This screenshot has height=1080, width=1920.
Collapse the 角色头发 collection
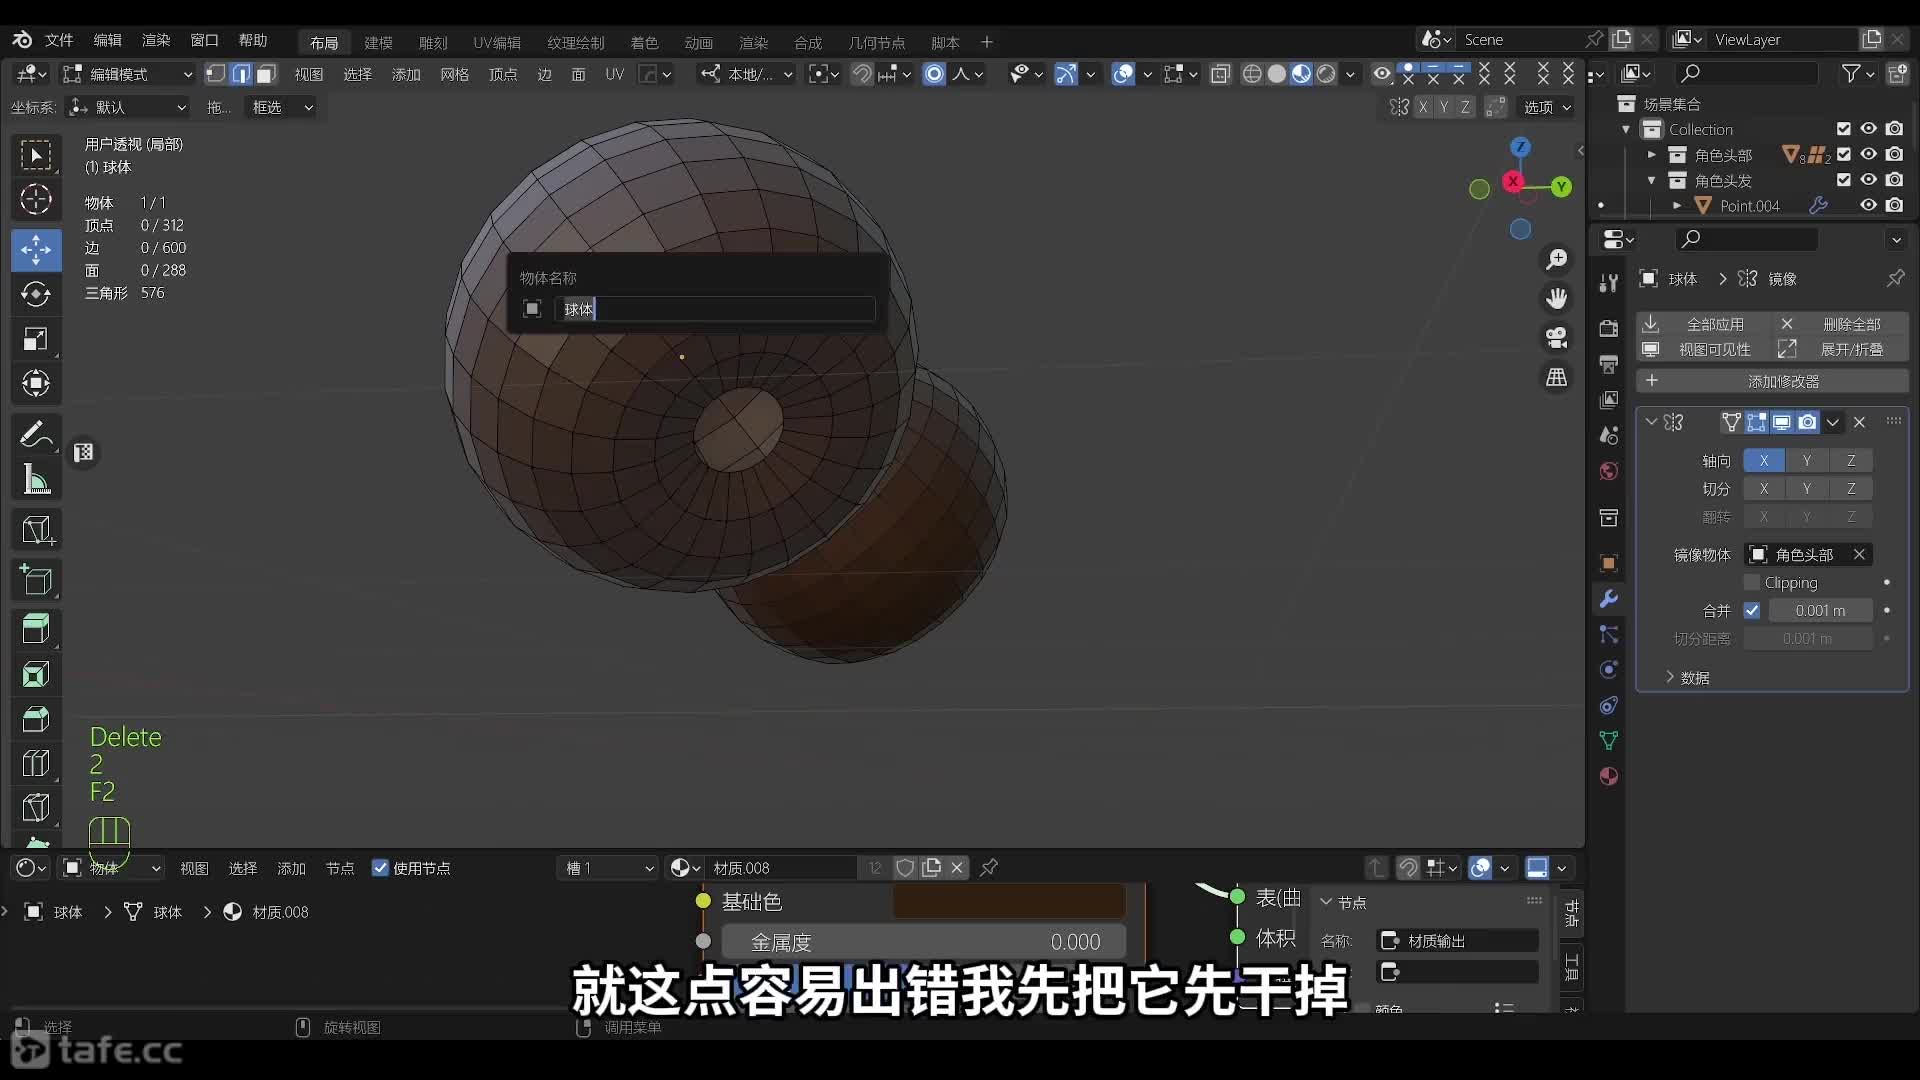tap(1651, 180)
